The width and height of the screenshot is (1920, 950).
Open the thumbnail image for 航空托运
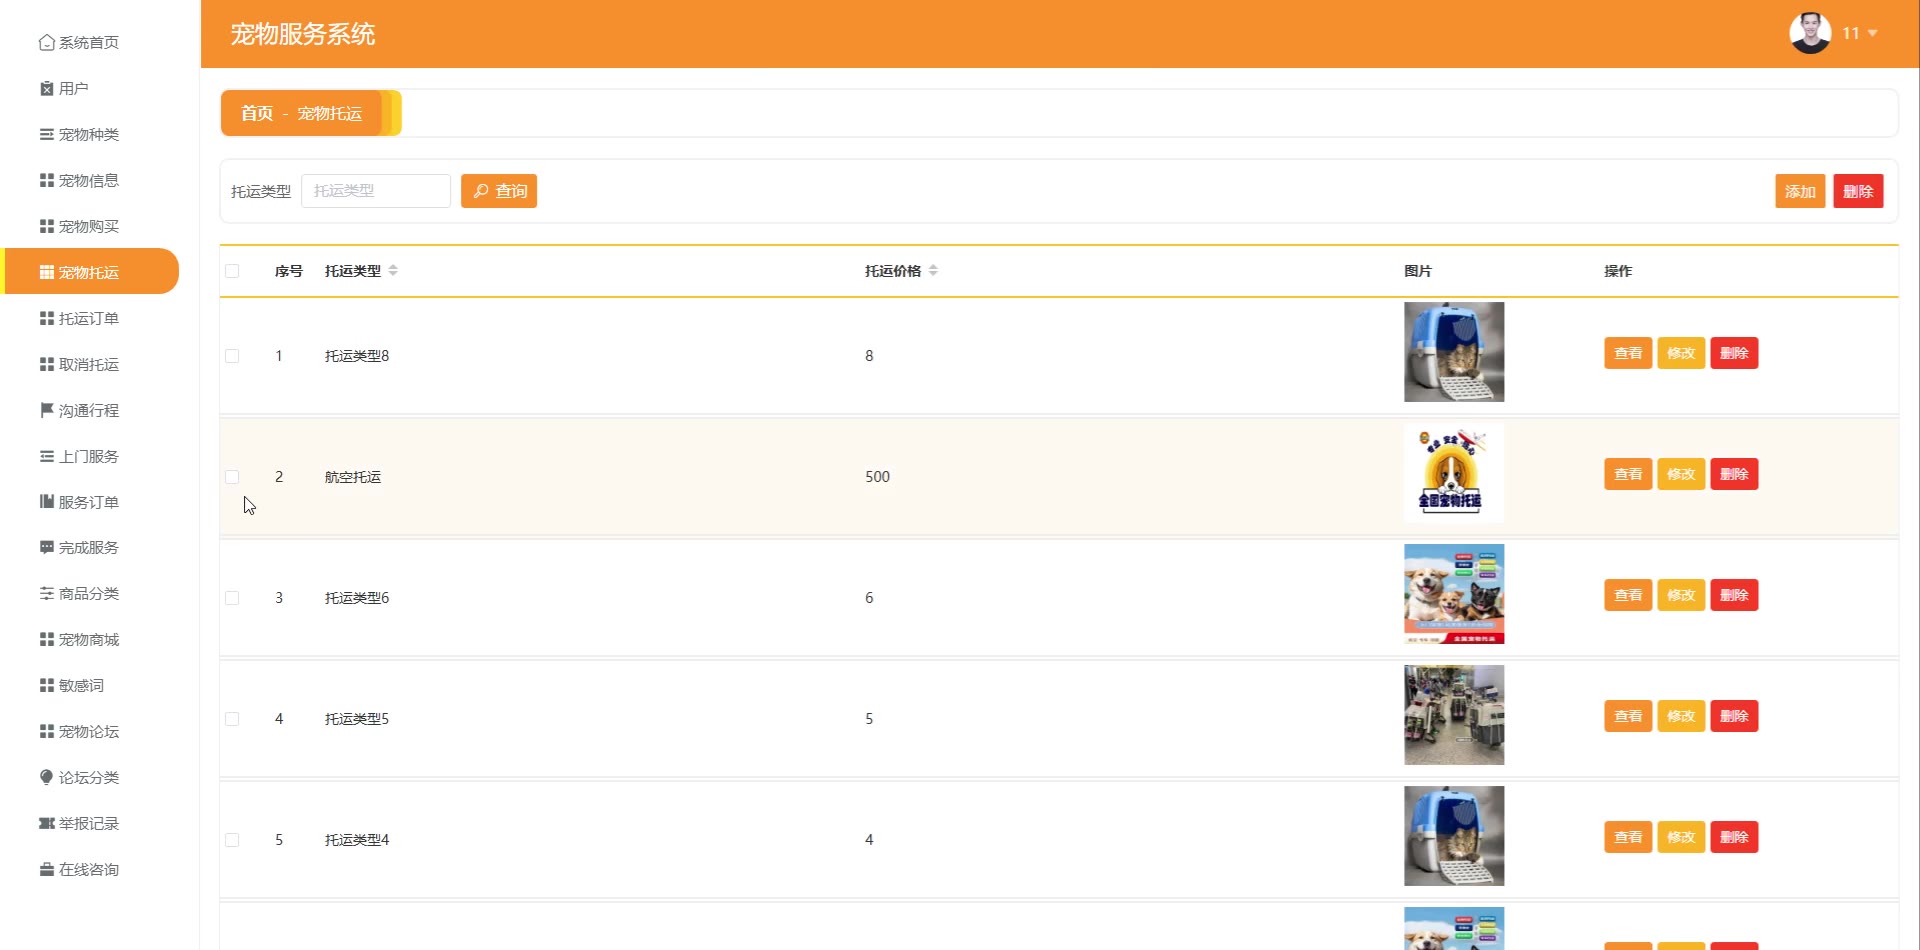click(1454, 473)
